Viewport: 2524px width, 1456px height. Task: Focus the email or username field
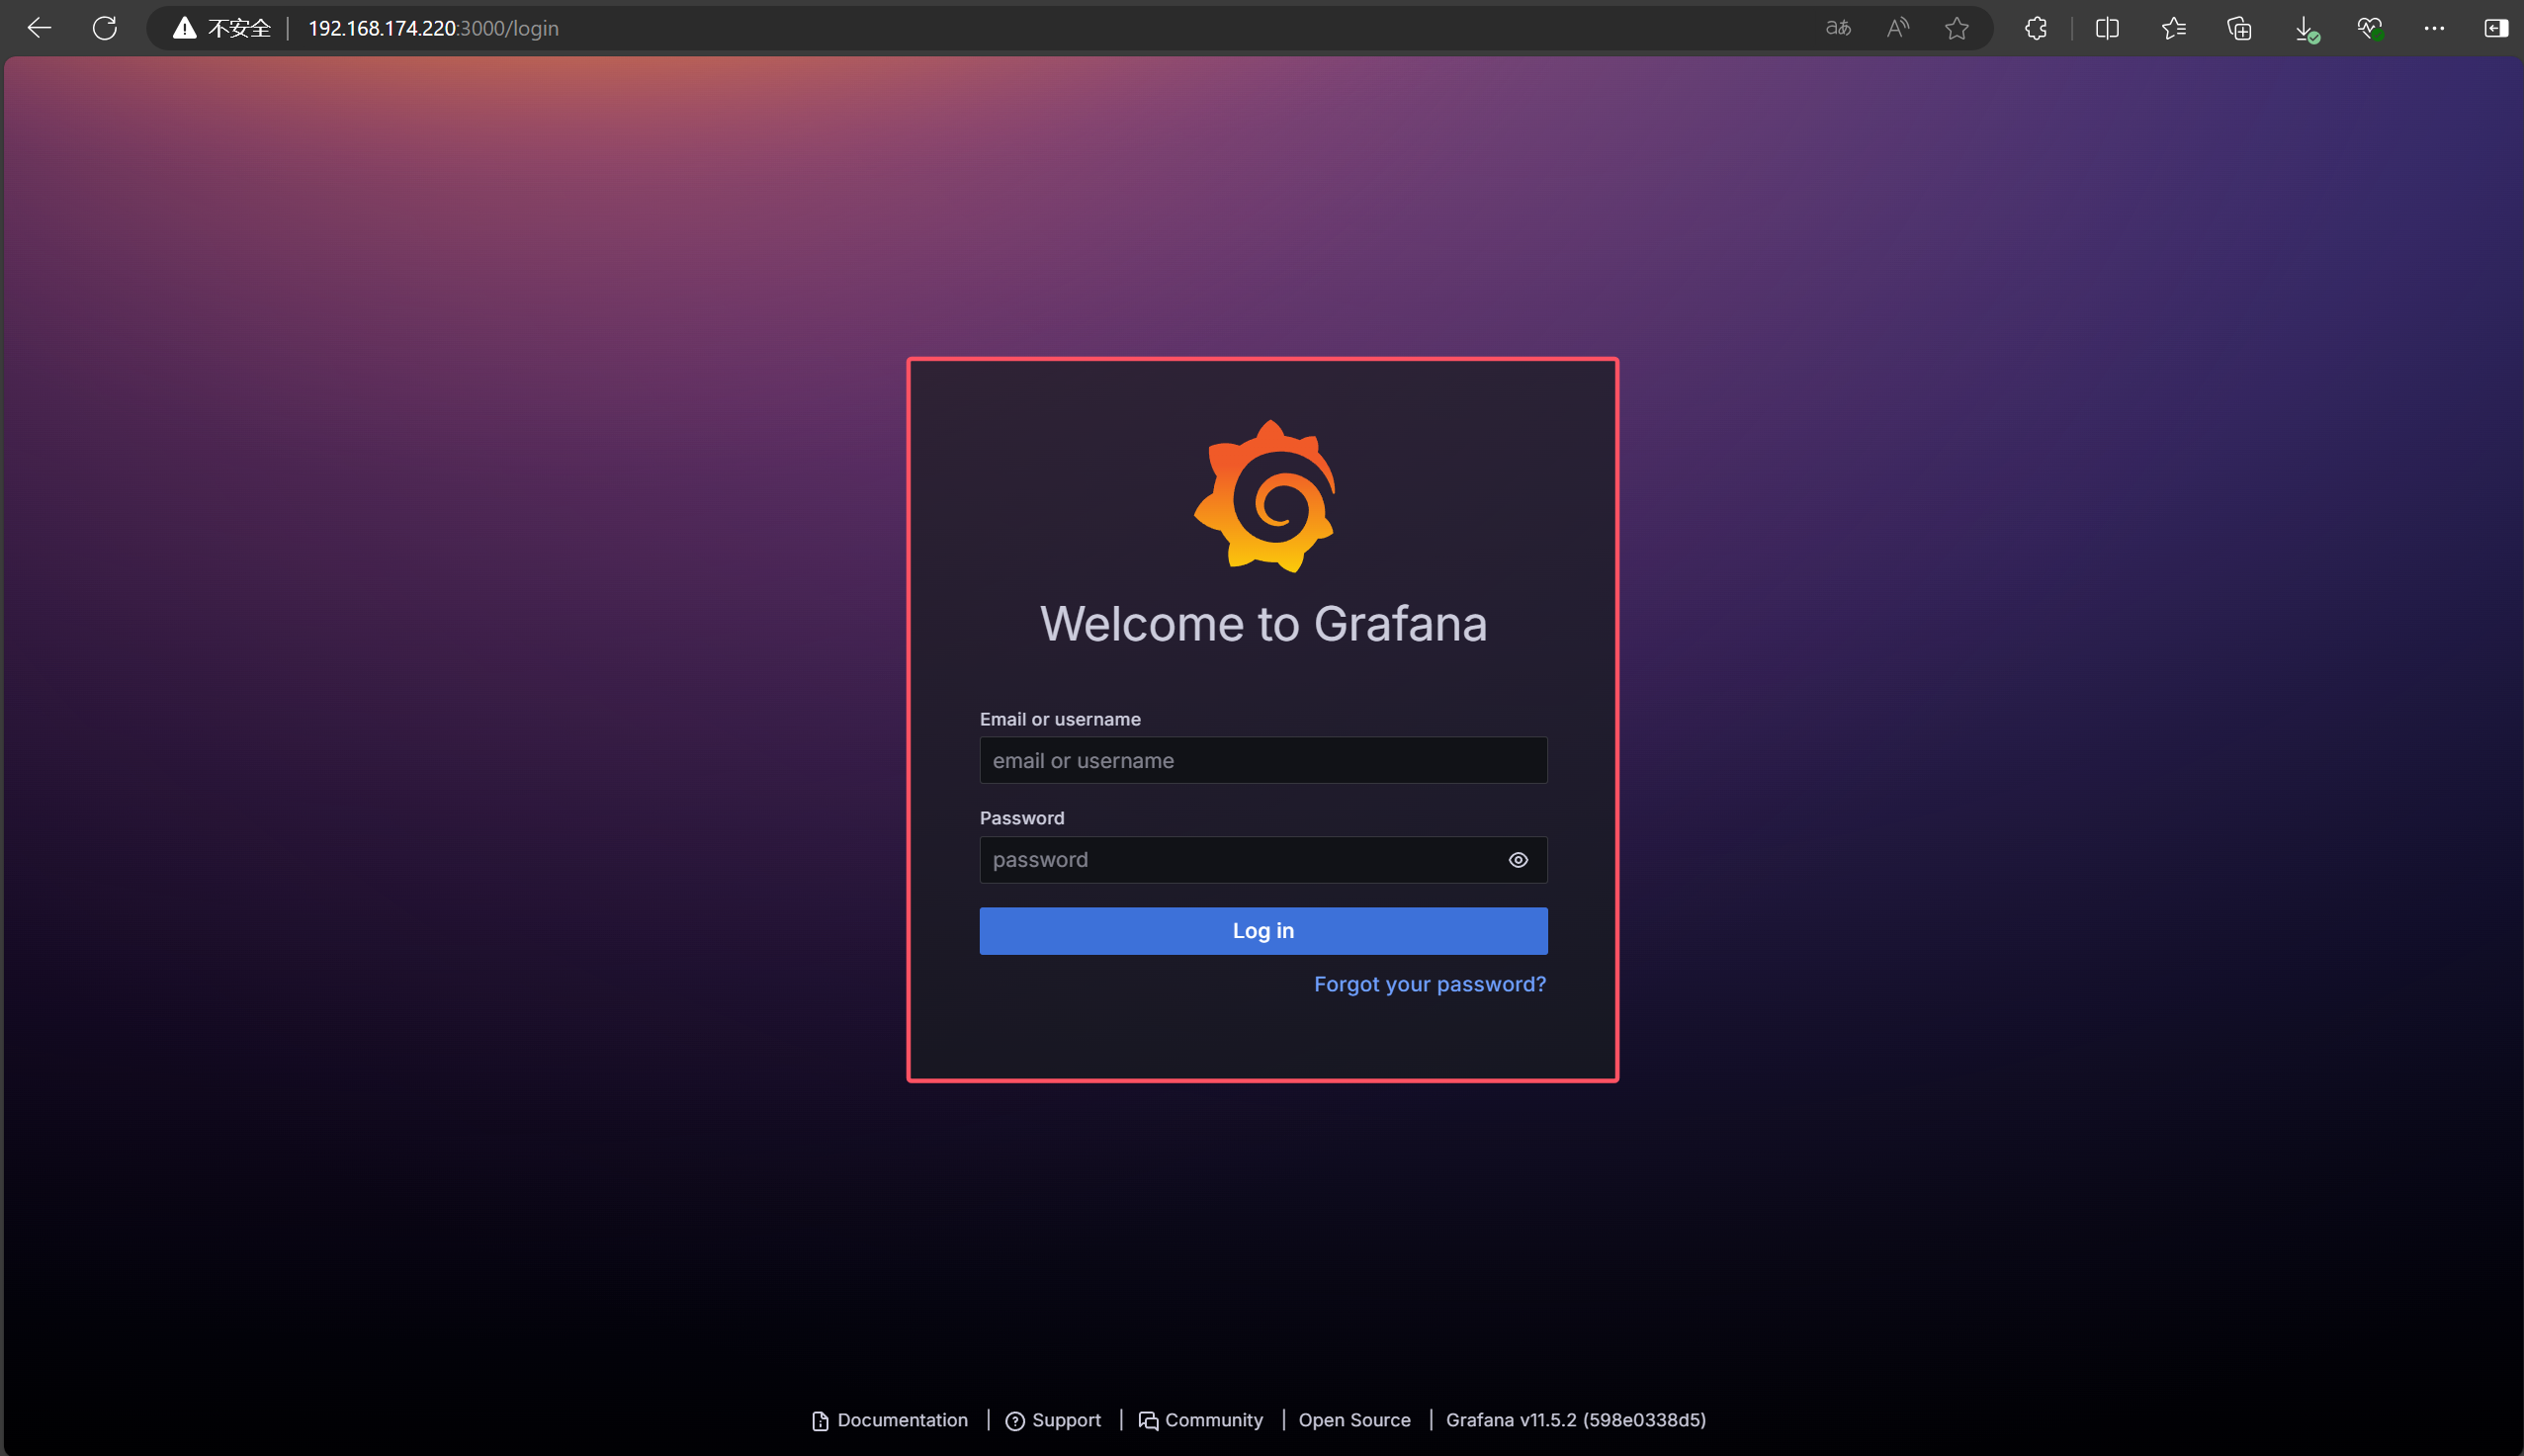coord(1263,760)
